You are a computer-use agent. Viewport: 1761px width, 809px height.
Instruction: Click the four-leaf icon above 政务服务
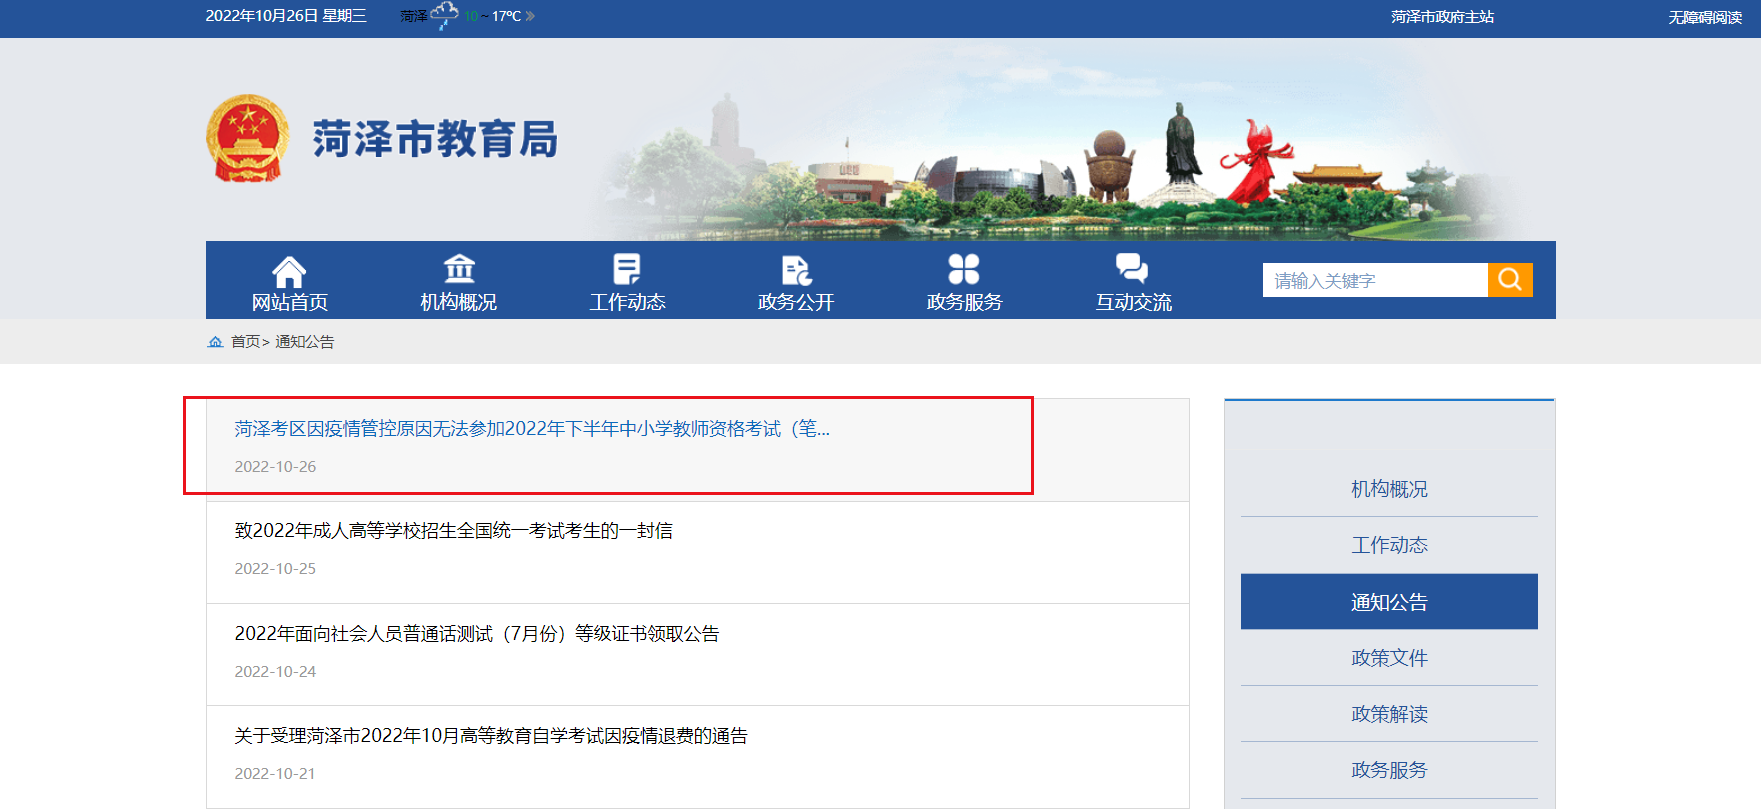click(x=964, y=269)
